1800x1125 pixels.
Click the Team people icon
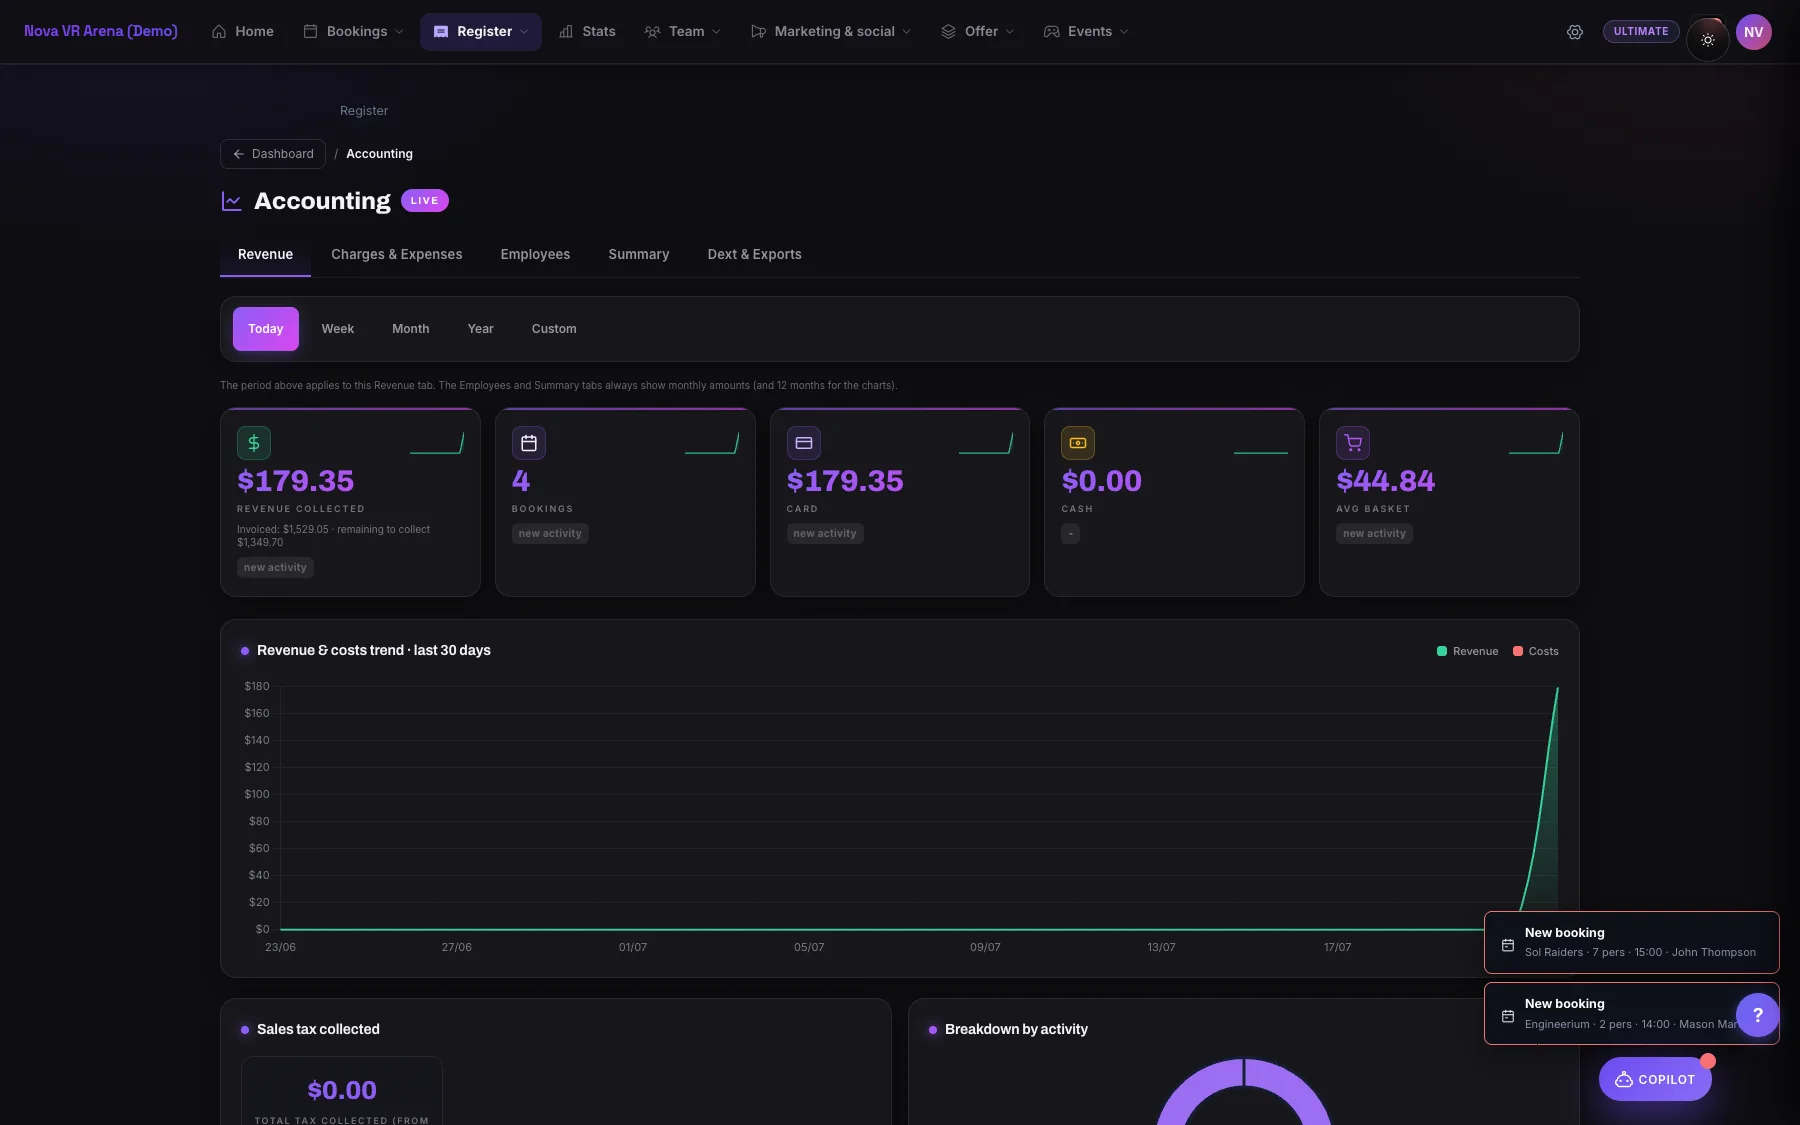point(652,32)
